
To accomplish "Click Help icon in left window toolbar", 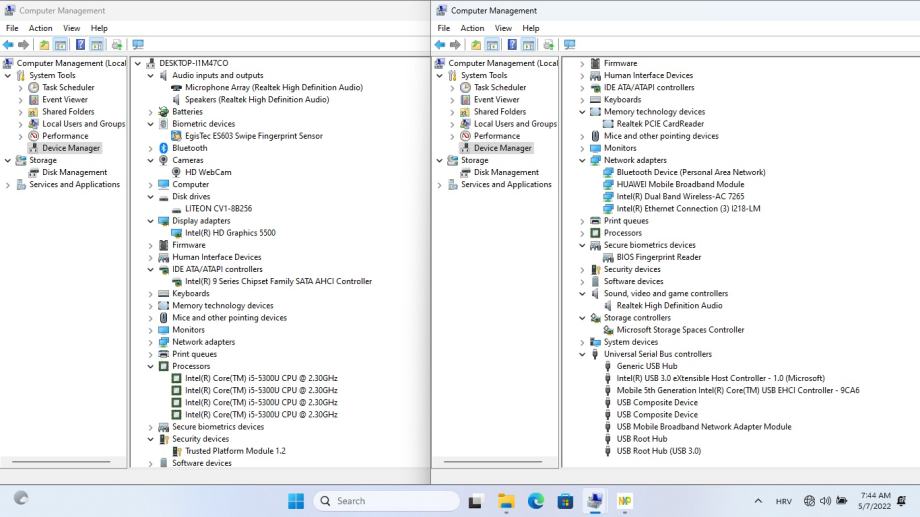I will [x=80, y=45].
